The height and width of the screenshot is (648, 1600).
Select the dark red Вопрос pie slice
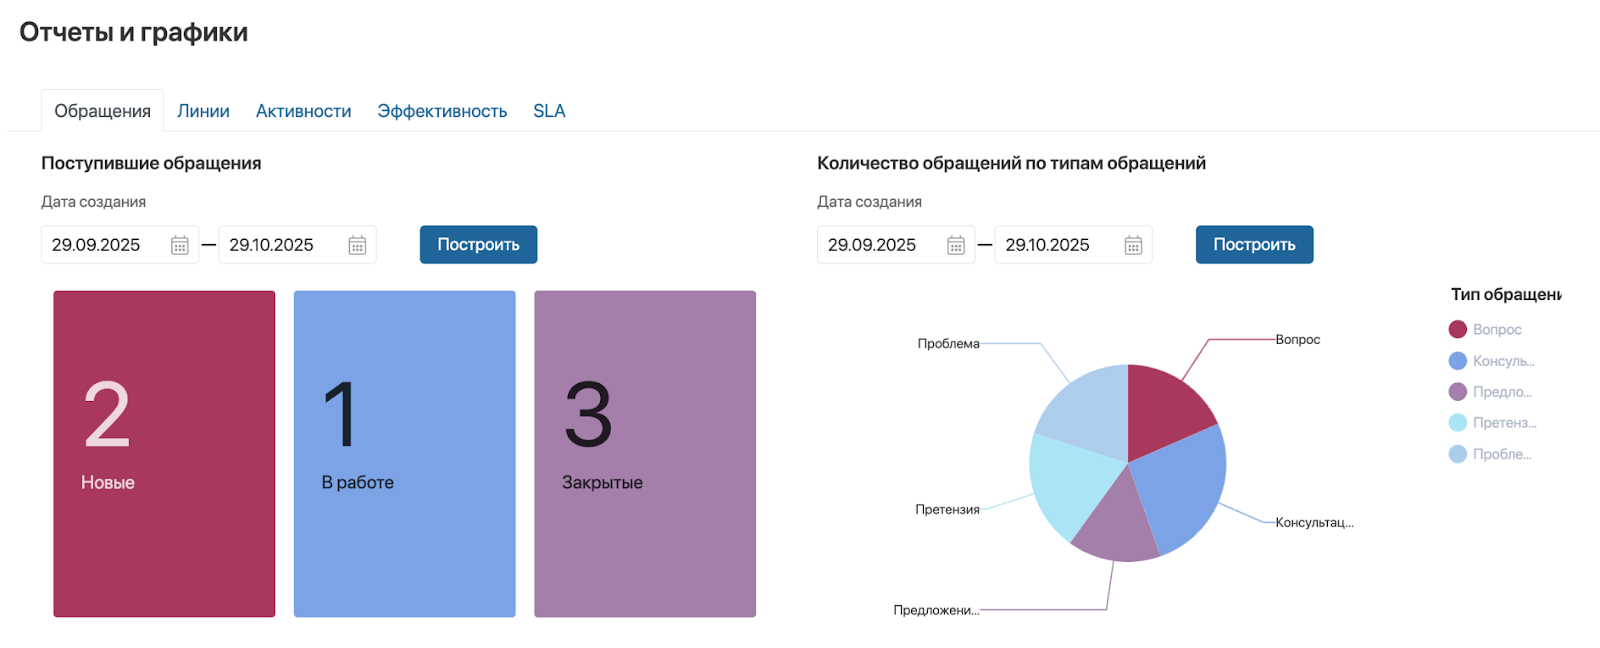click(1165, 410)
